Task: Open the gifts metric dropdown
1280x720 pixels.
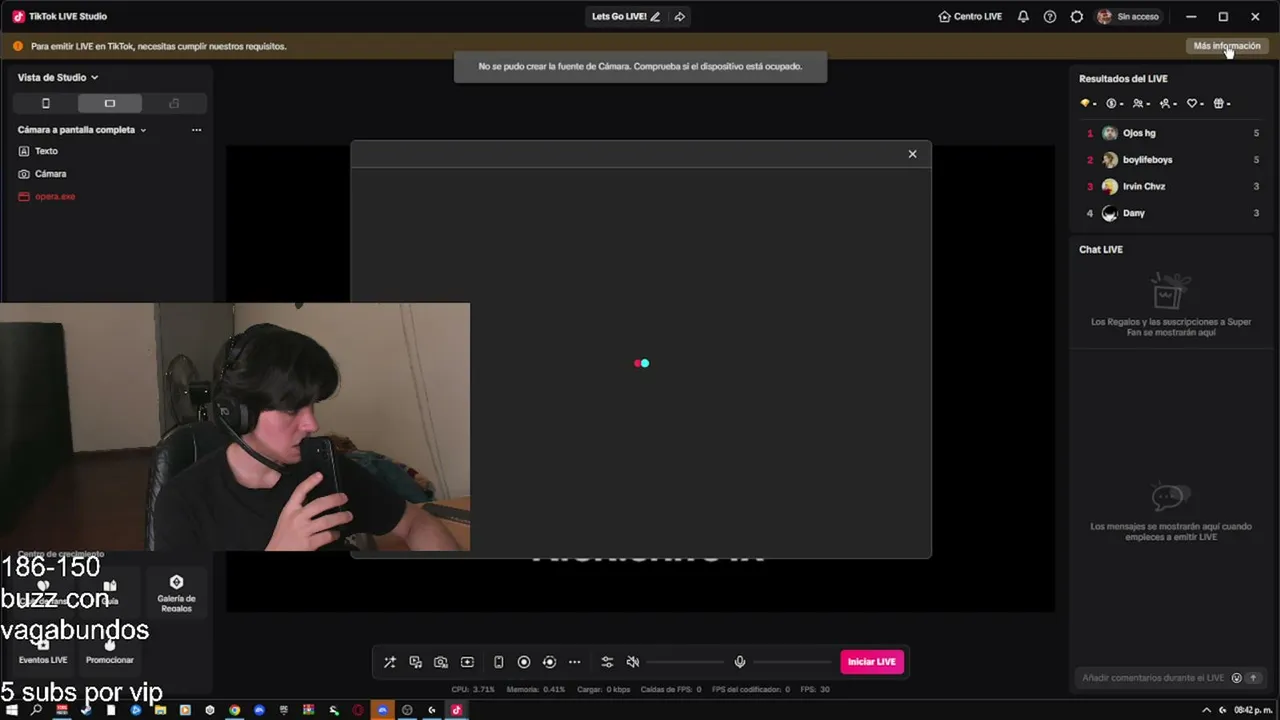Action: (x=1222, y=104)
